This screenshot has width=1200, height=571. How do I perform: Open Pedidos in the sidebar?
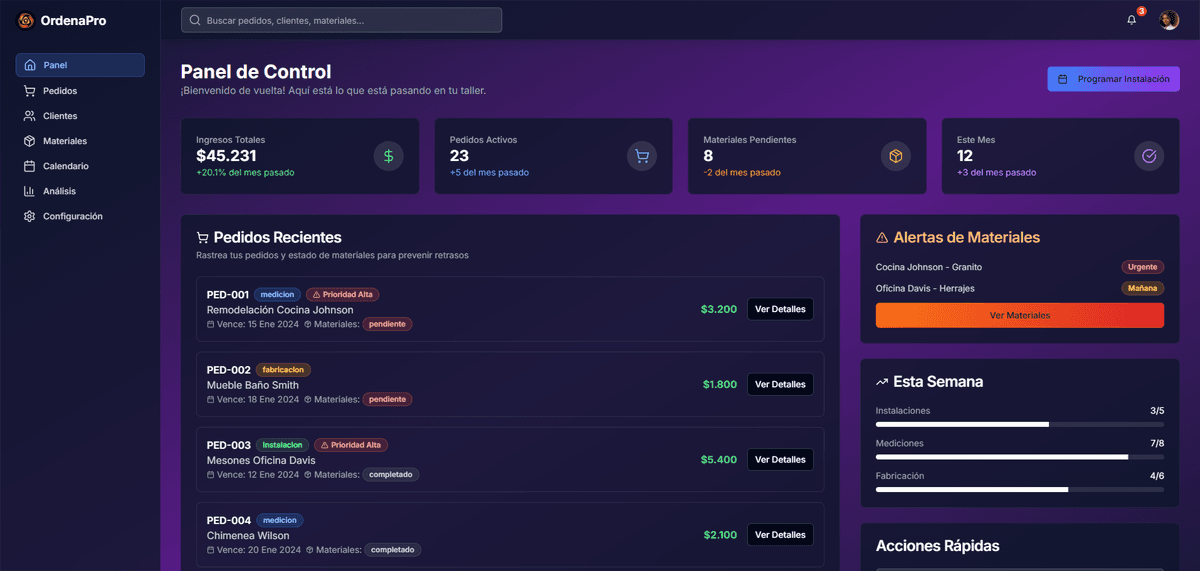pyautogui.click(x=60, y=91)
